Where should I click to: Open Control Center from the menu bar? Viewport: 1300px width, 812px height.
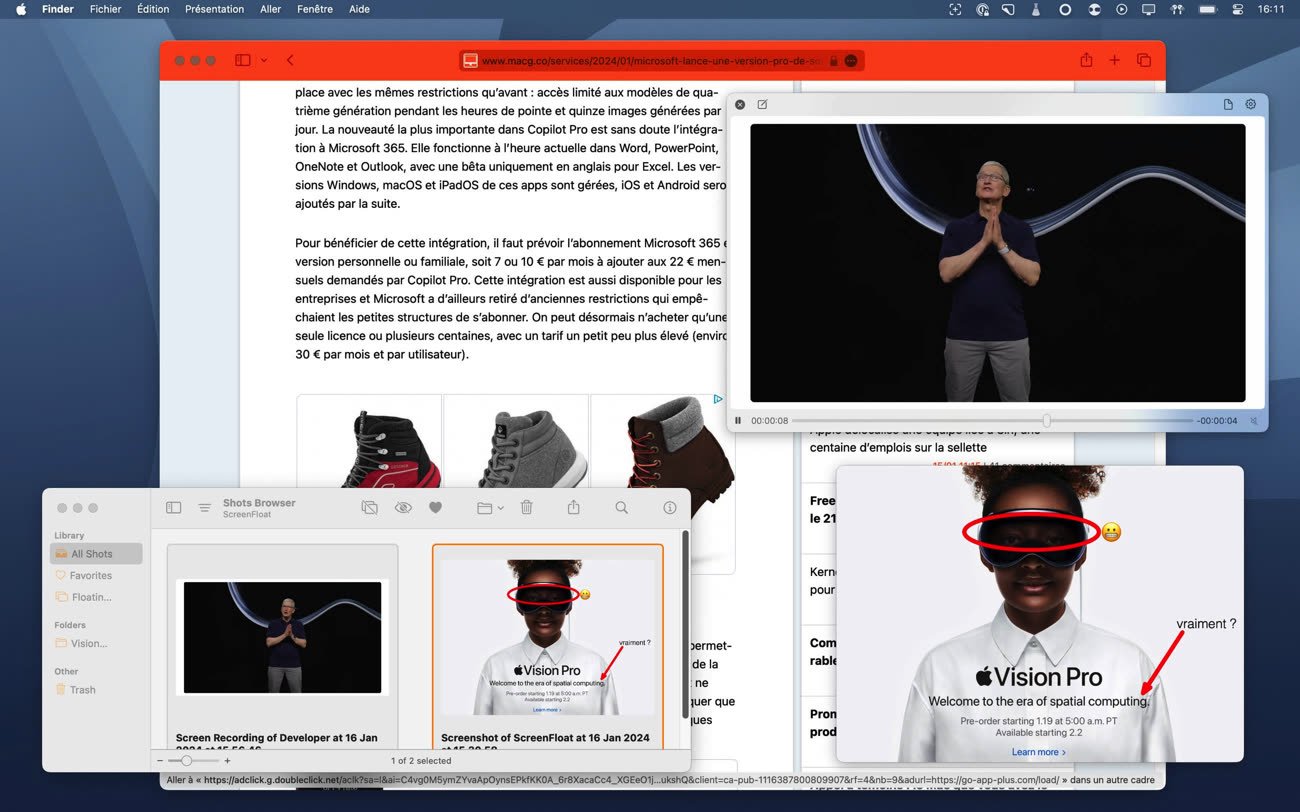tap(1238, 9)
